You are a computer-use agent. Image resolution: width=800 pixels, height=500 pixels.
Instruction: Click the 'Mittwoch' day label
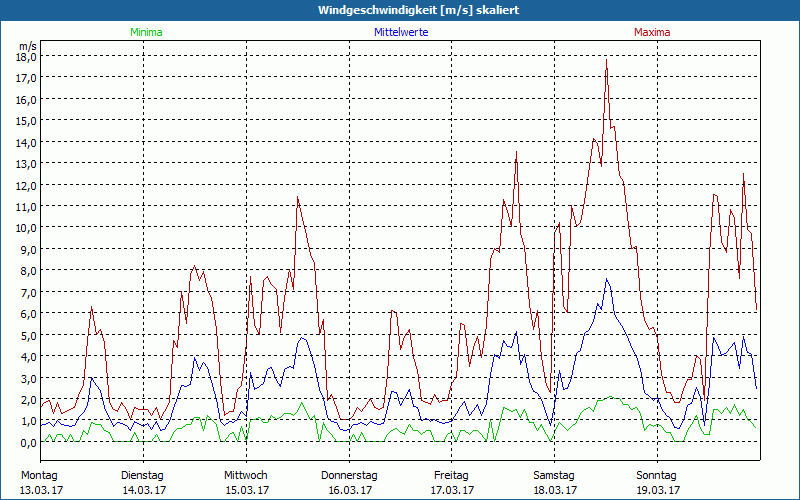(245, 476)
